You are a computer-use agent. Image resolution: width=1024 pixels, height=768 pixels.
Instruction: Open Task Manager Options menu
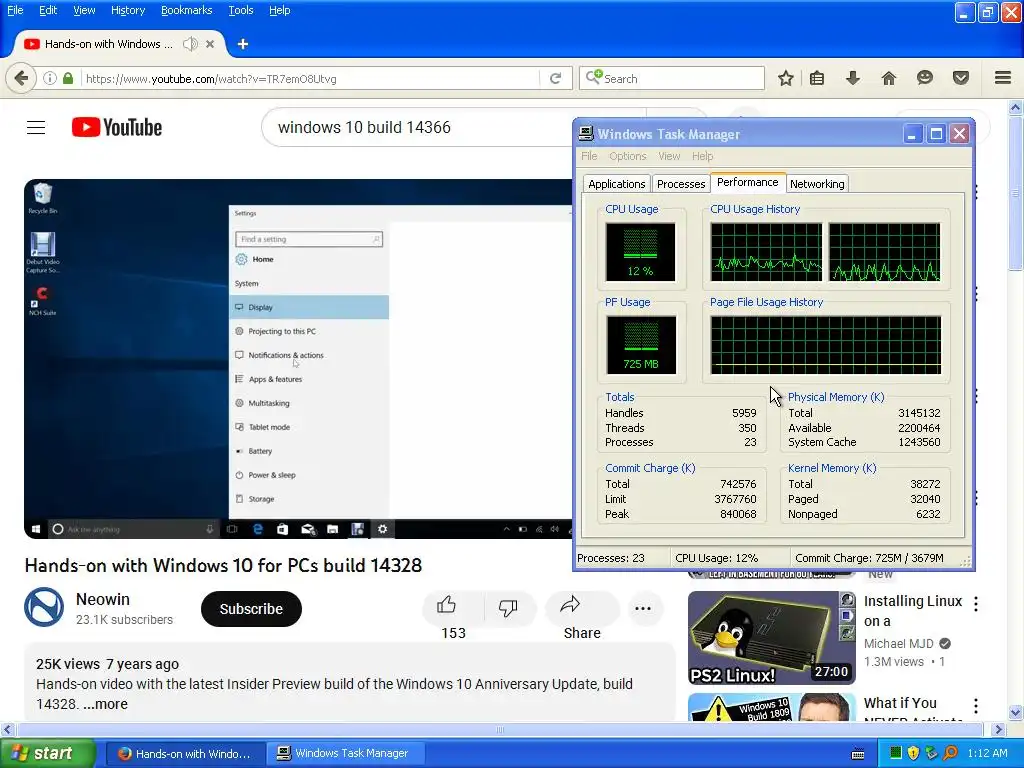(x=628, y=156)
